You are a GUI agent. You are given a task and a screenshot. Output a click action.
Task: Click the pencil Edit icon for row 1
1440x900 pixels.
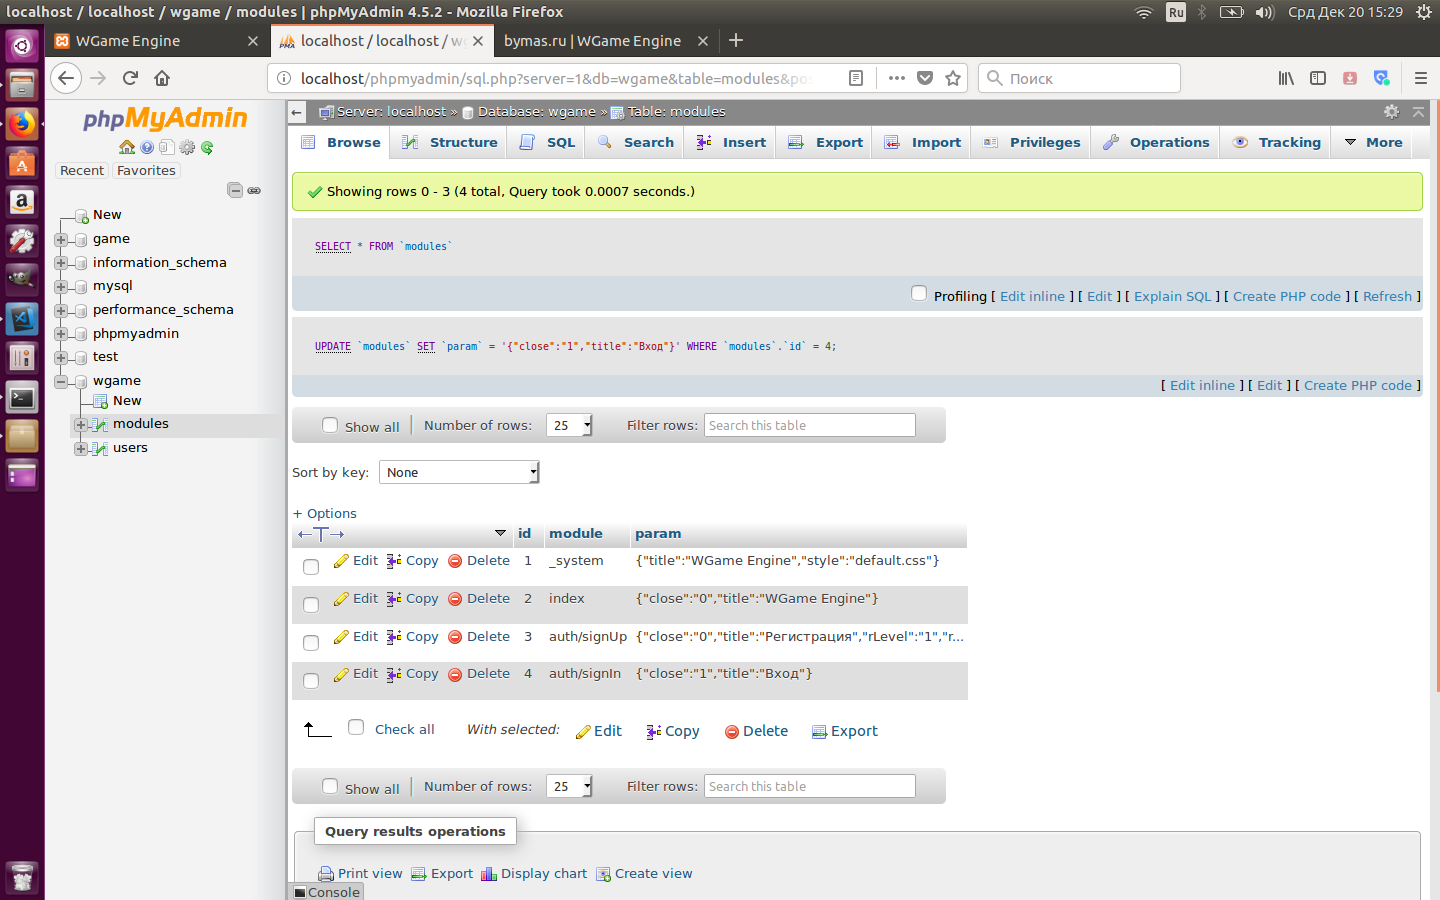point(341,561)
